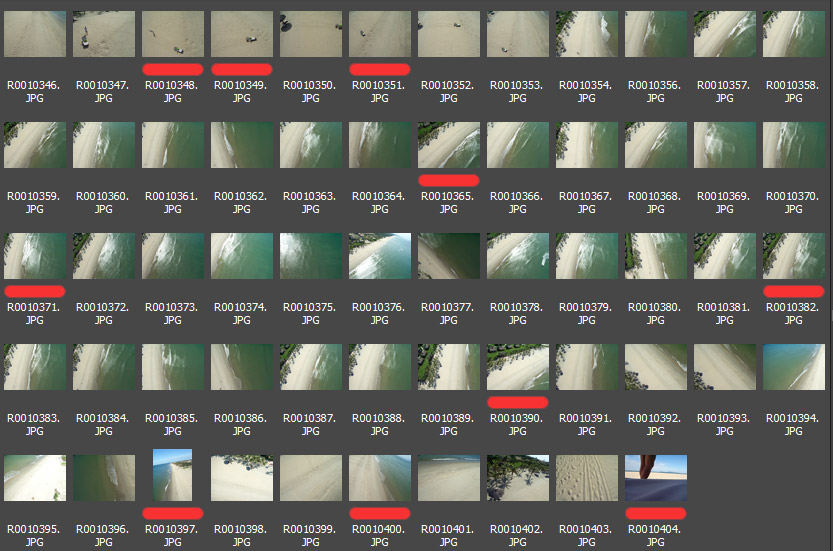Screen dimensions: 833x551
Task: Click thumbnail R0010382.JPG
Action: pos(794,256)
